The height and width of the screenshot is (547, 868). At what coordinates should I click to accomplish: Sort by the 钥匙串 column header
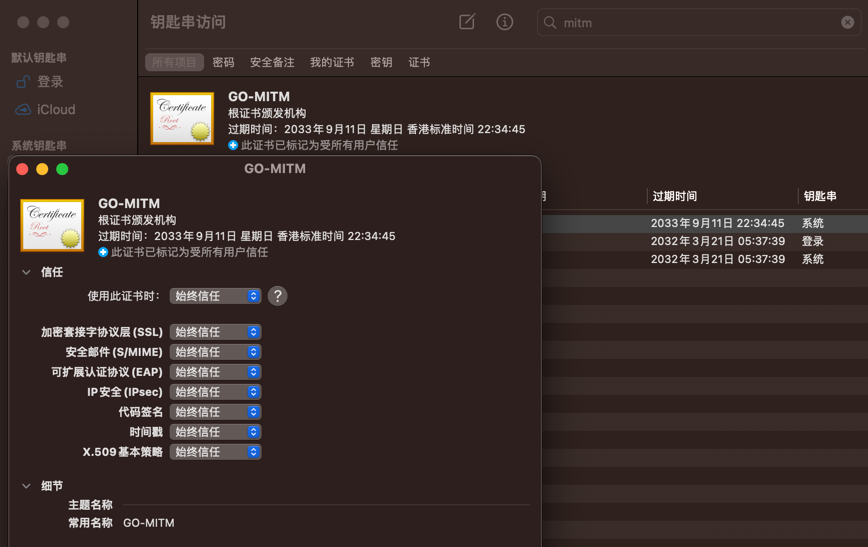820,196
